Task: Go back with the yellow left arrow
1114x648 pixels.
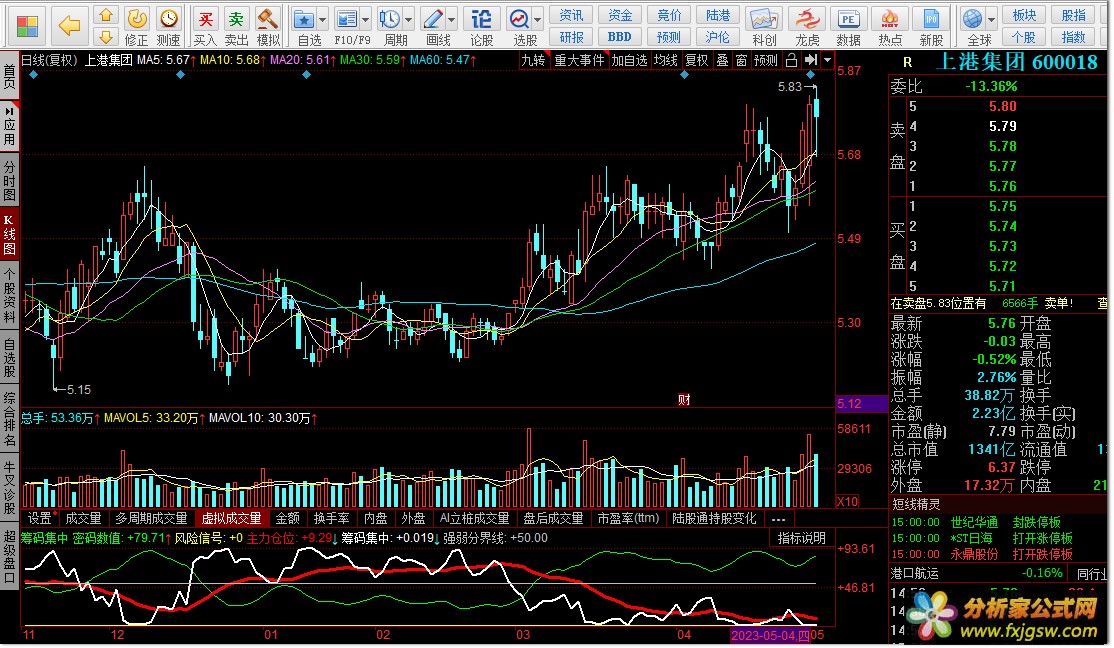Action: (x=69, y=26)
